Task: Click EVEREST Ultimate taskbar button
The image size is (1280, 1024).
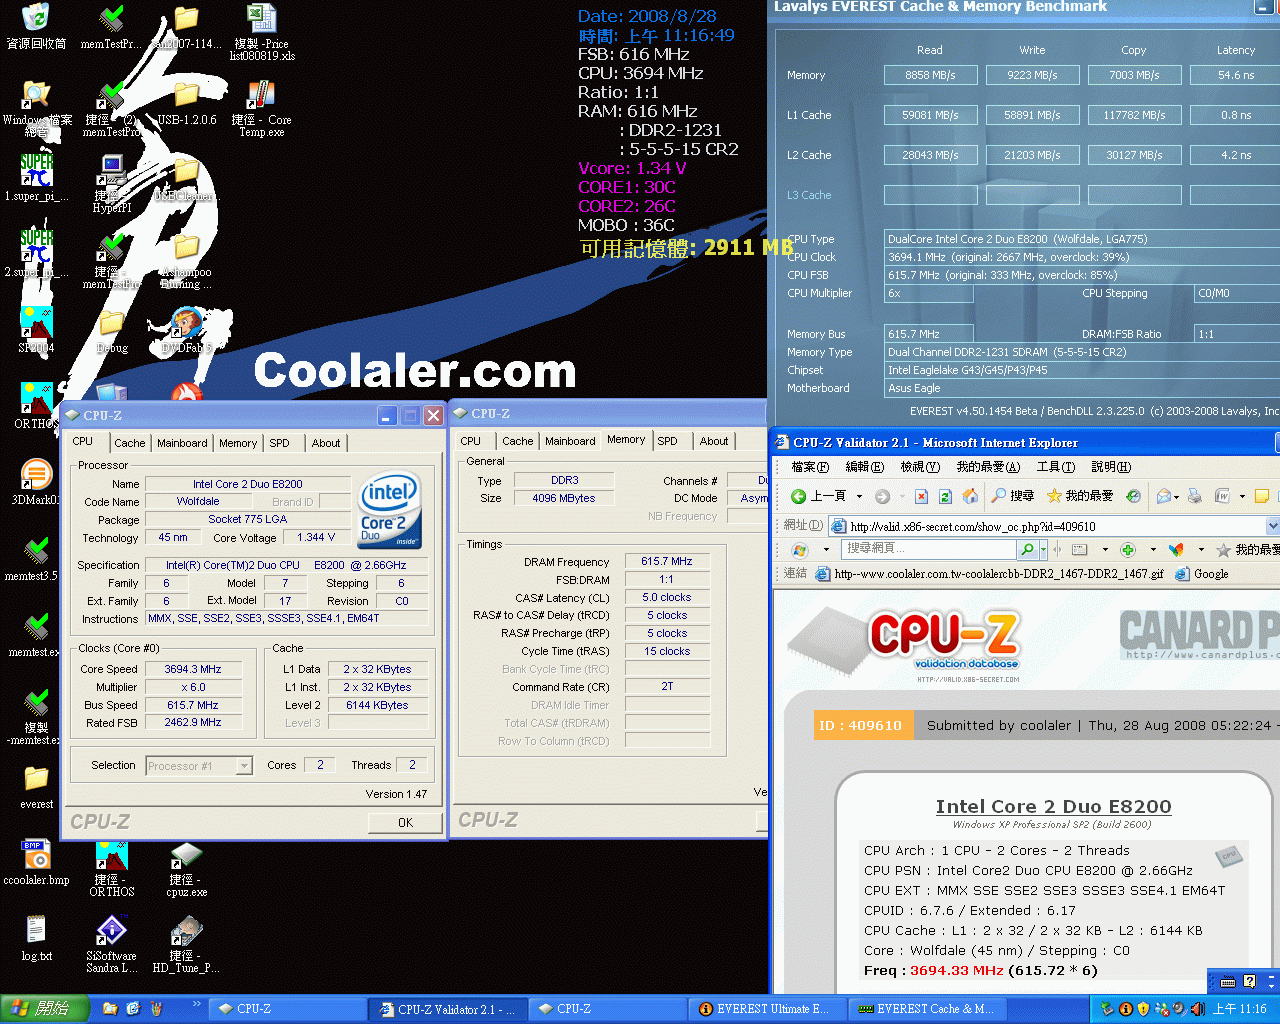Action: pos(766,1009)
